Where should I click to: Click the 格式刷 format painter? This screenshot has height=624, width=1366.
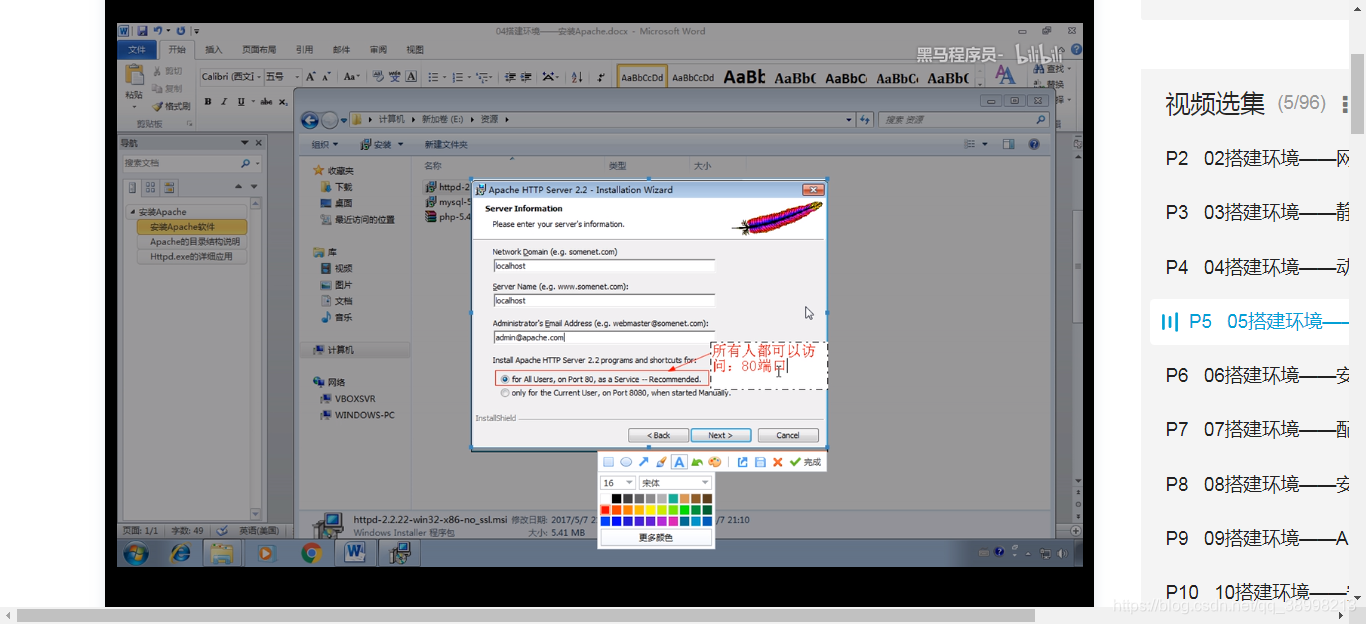[x=171, y=106]
